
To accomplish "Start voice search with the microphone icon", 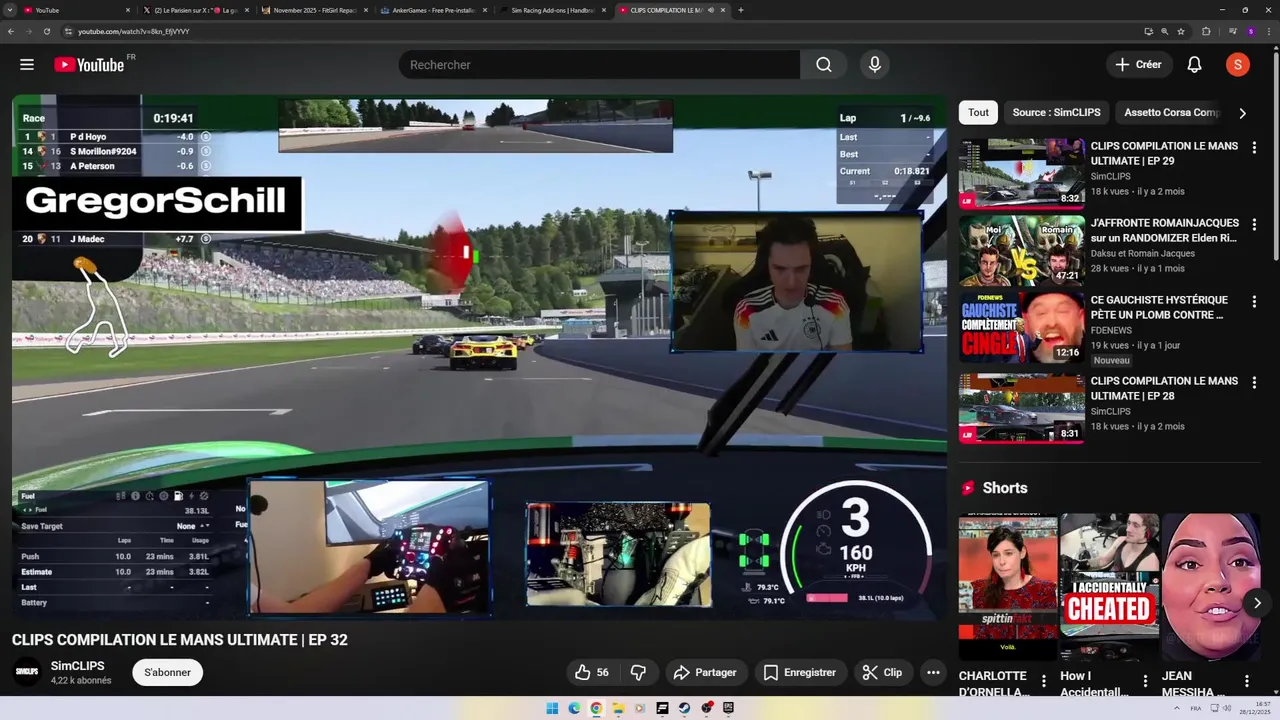I will 875,65.
